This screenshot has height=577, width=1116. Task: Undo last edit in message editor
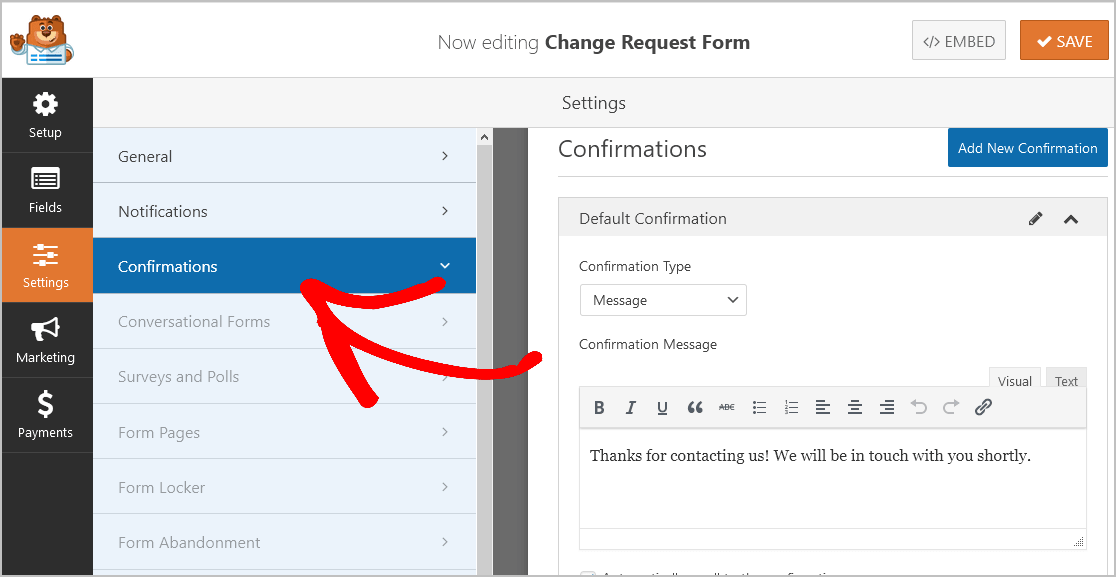(x=919, y=408)
